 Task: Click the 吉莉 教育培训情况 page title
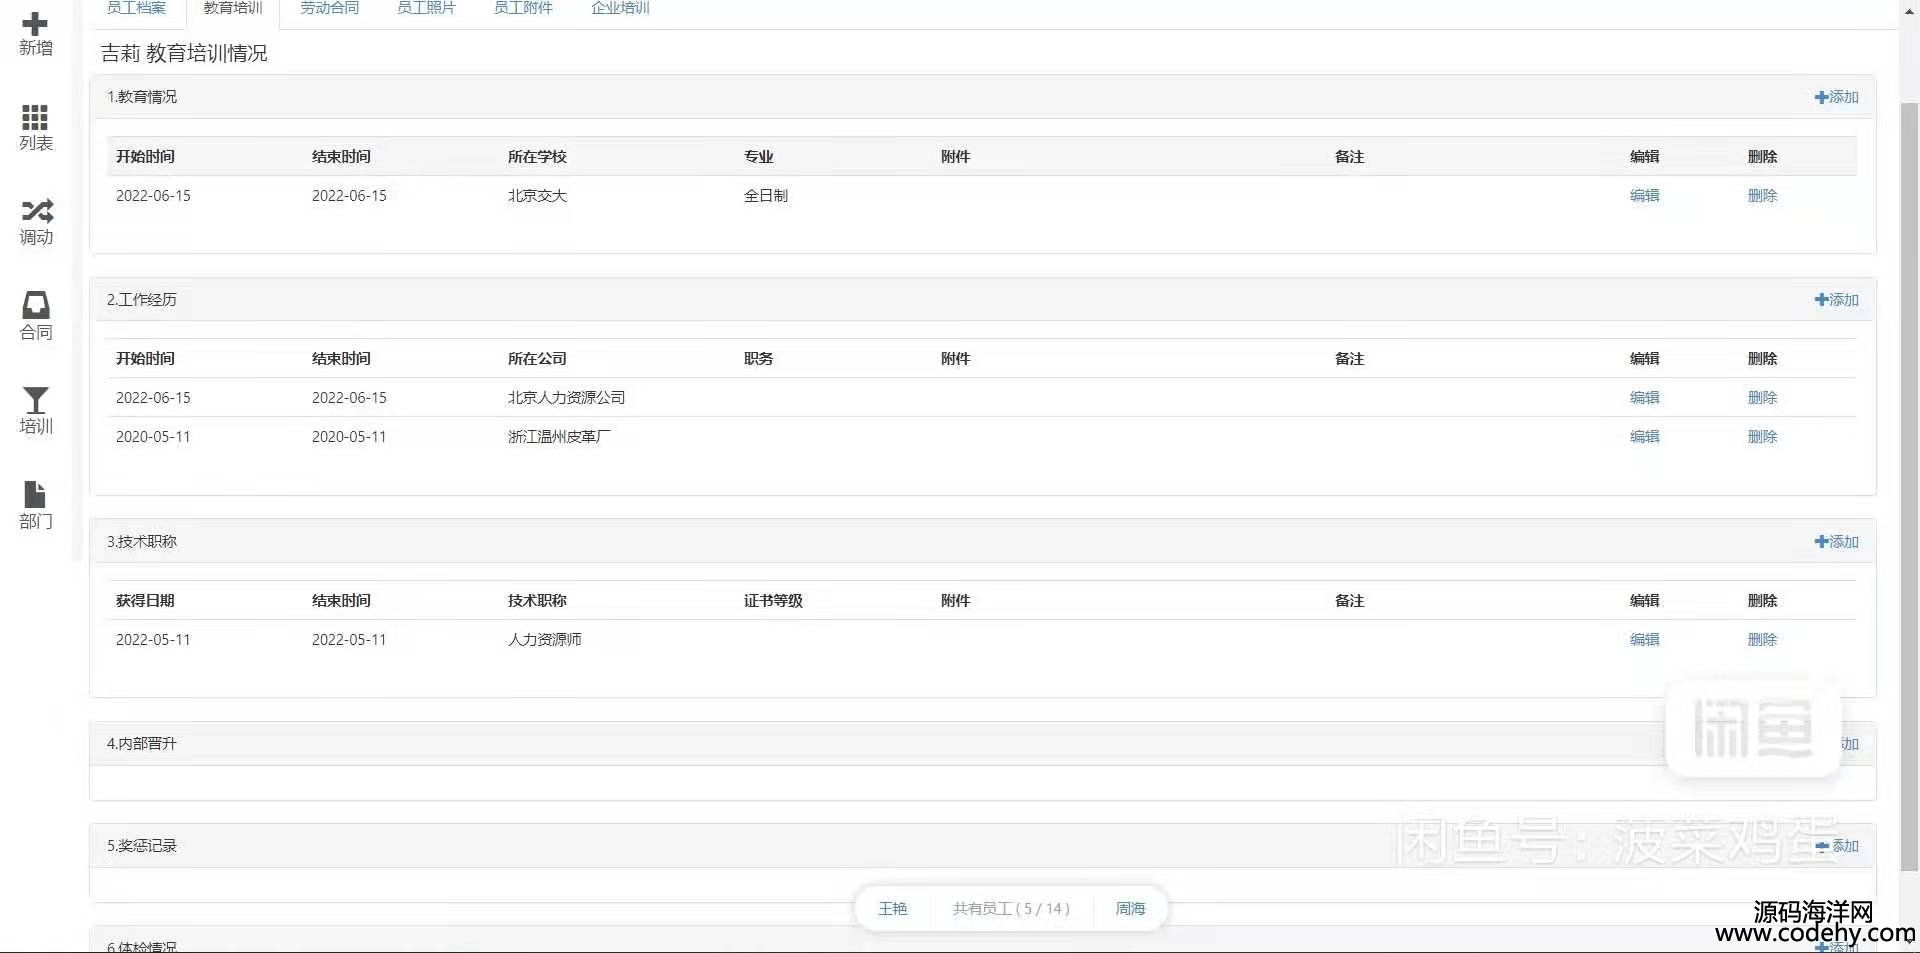pyautogui.click(x=184, y=53)
